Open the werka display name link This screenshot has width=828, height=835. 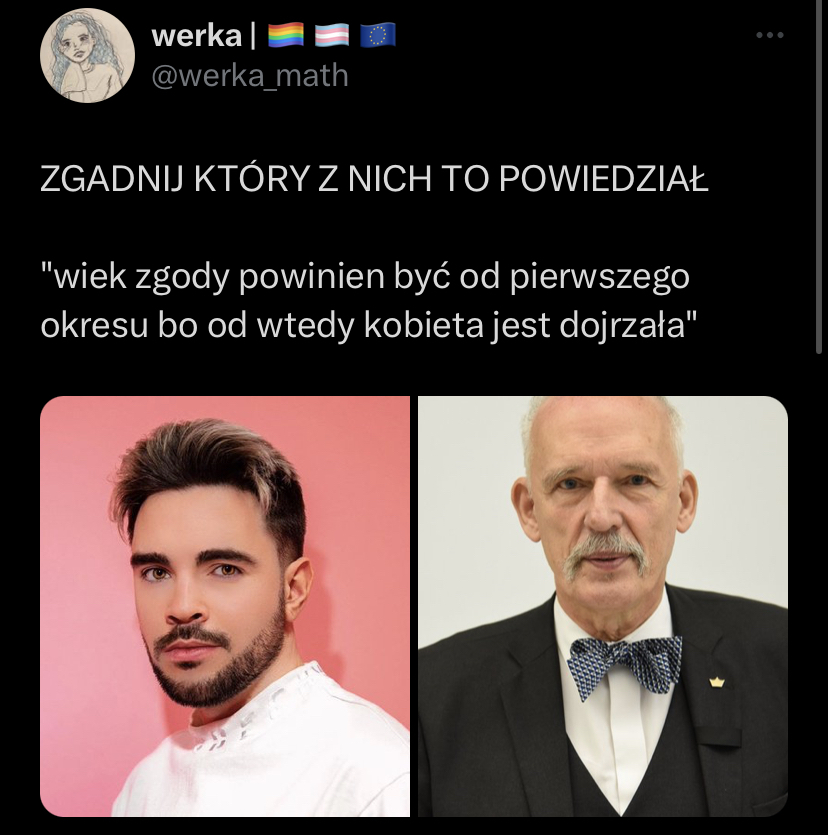pyautogui.click(x=196, y=36)
